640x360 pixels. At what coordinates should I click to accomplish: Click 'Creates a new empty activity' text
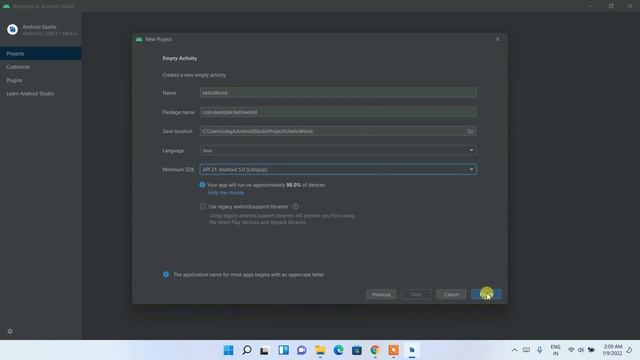pyautogui.click(x=194, y=75)
